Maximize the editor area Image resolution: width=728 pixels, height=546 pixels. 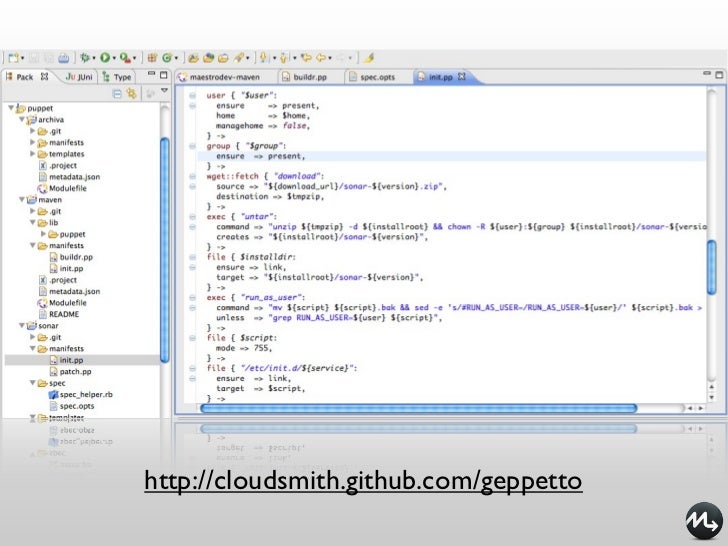[719, 74]
